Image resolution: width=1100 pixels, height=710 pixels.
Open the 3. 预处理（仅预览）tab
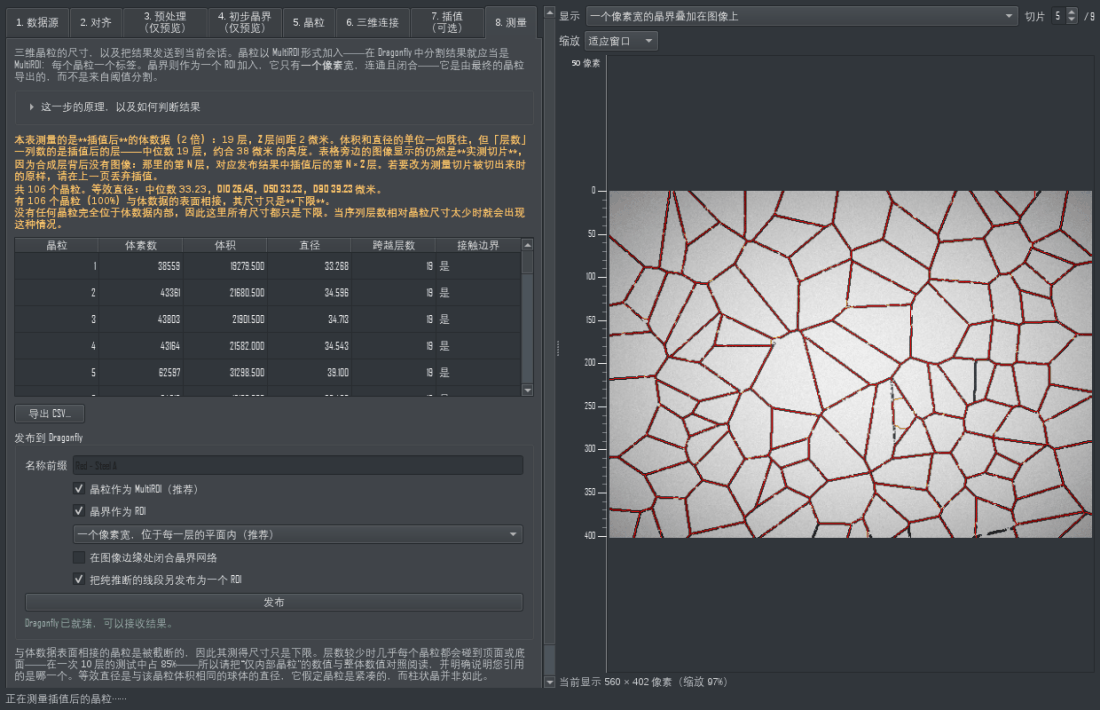coord(165,22)
